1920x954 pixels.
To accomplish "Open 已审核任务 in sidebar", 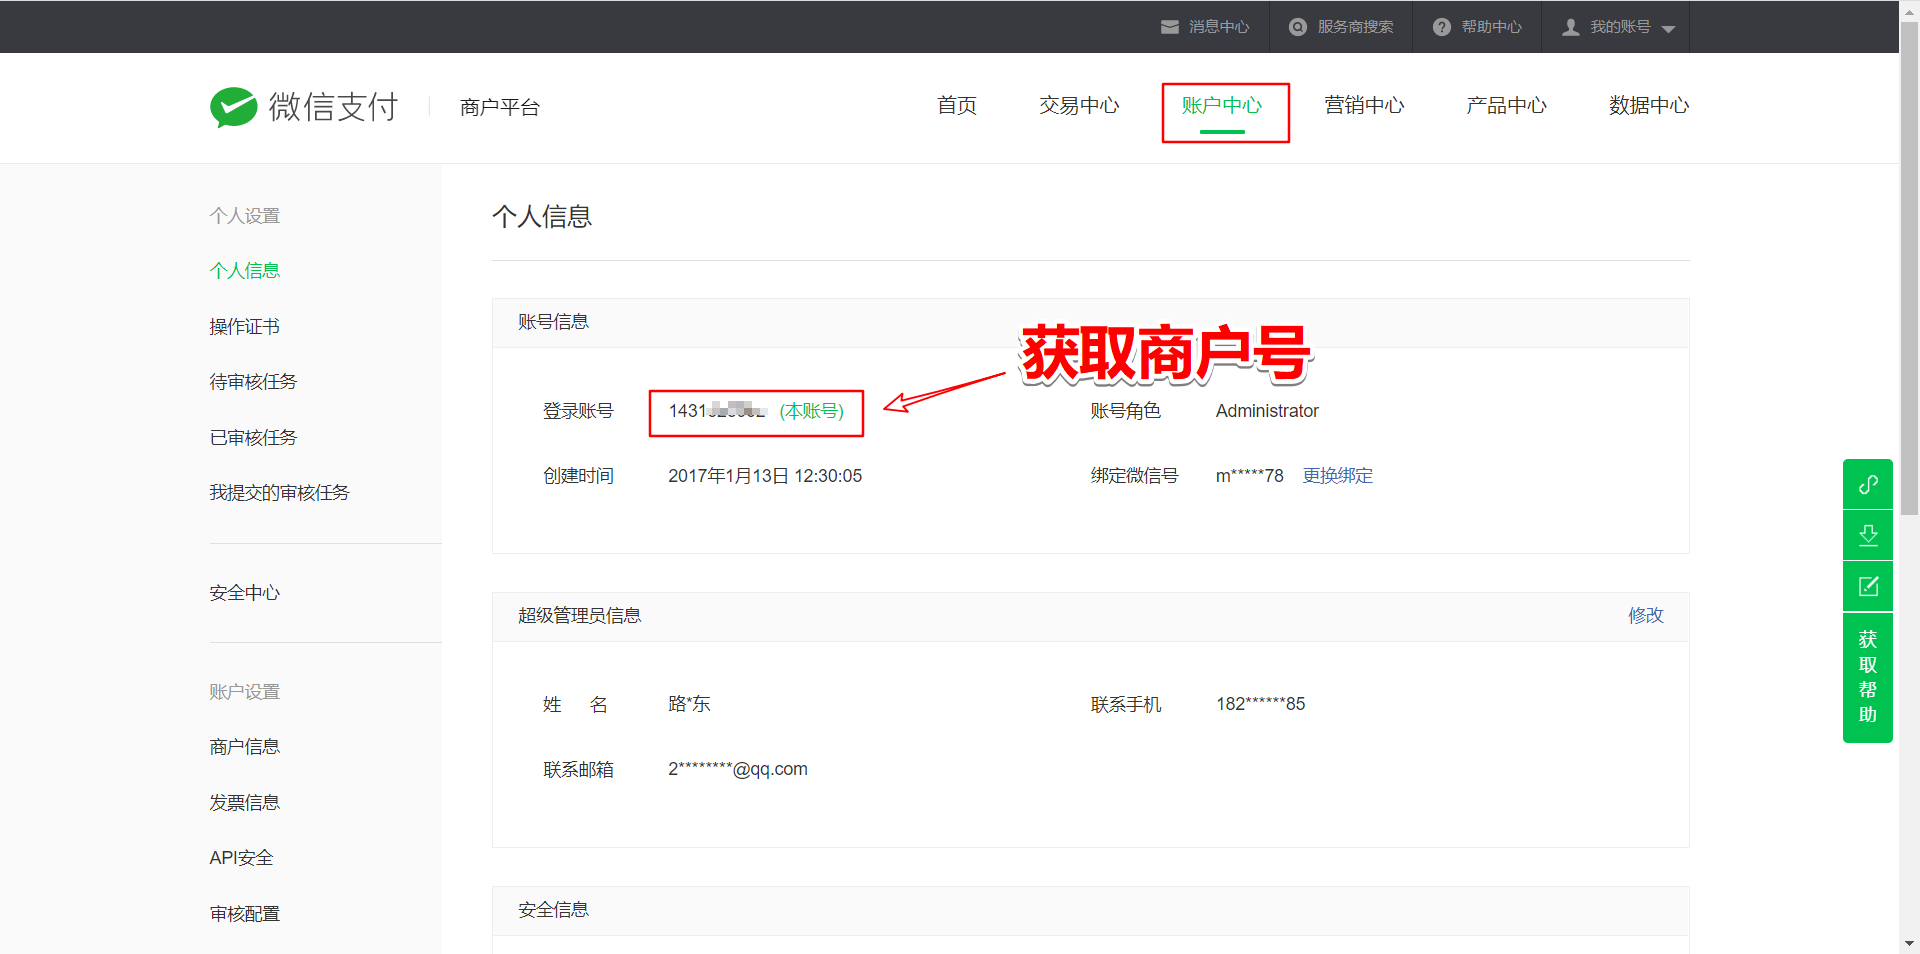I will [253, 438].
